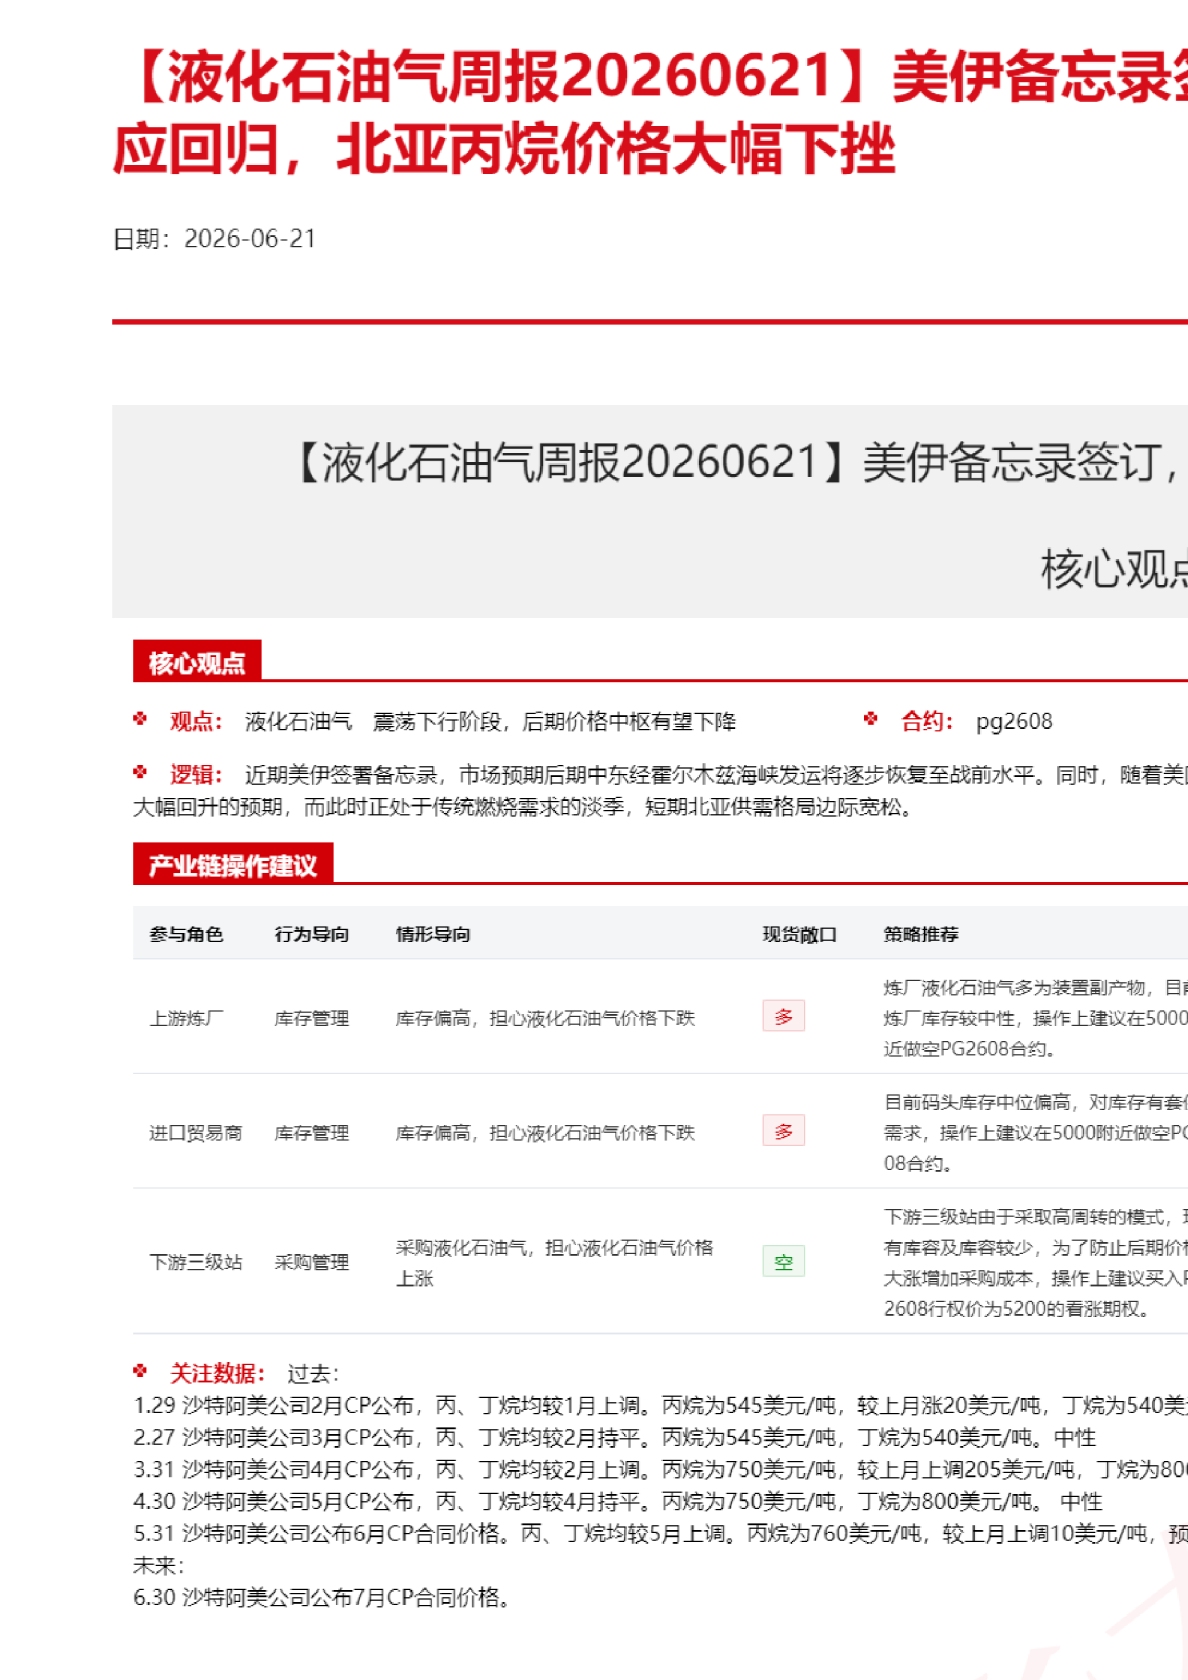Click the 现货敞口 column header
1188x1680 pixels.
click(x=800, y=934)
